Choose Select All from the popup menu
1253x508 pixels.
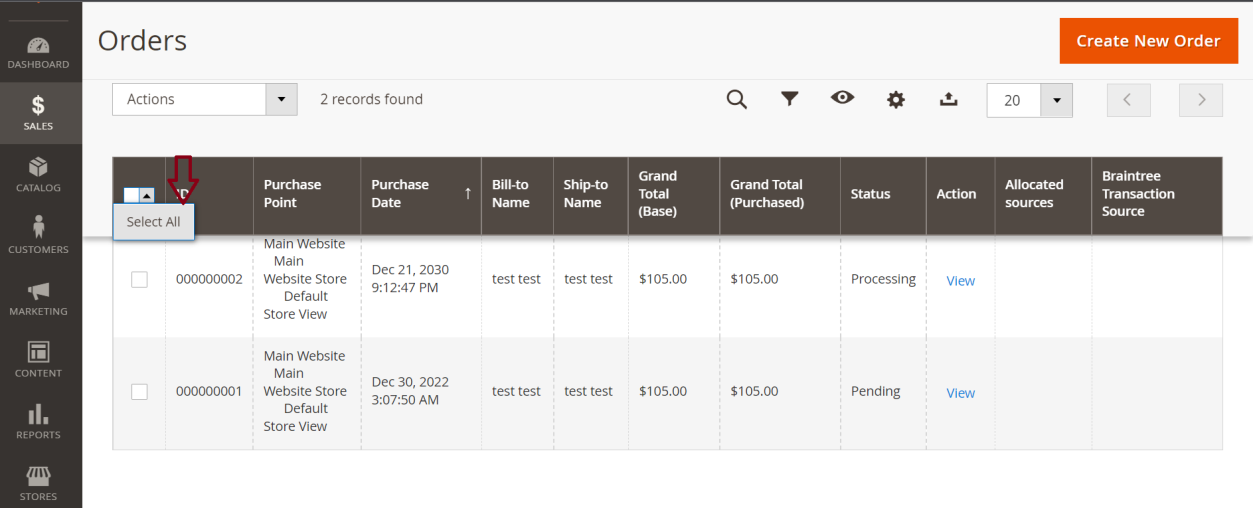coord(153,222)
